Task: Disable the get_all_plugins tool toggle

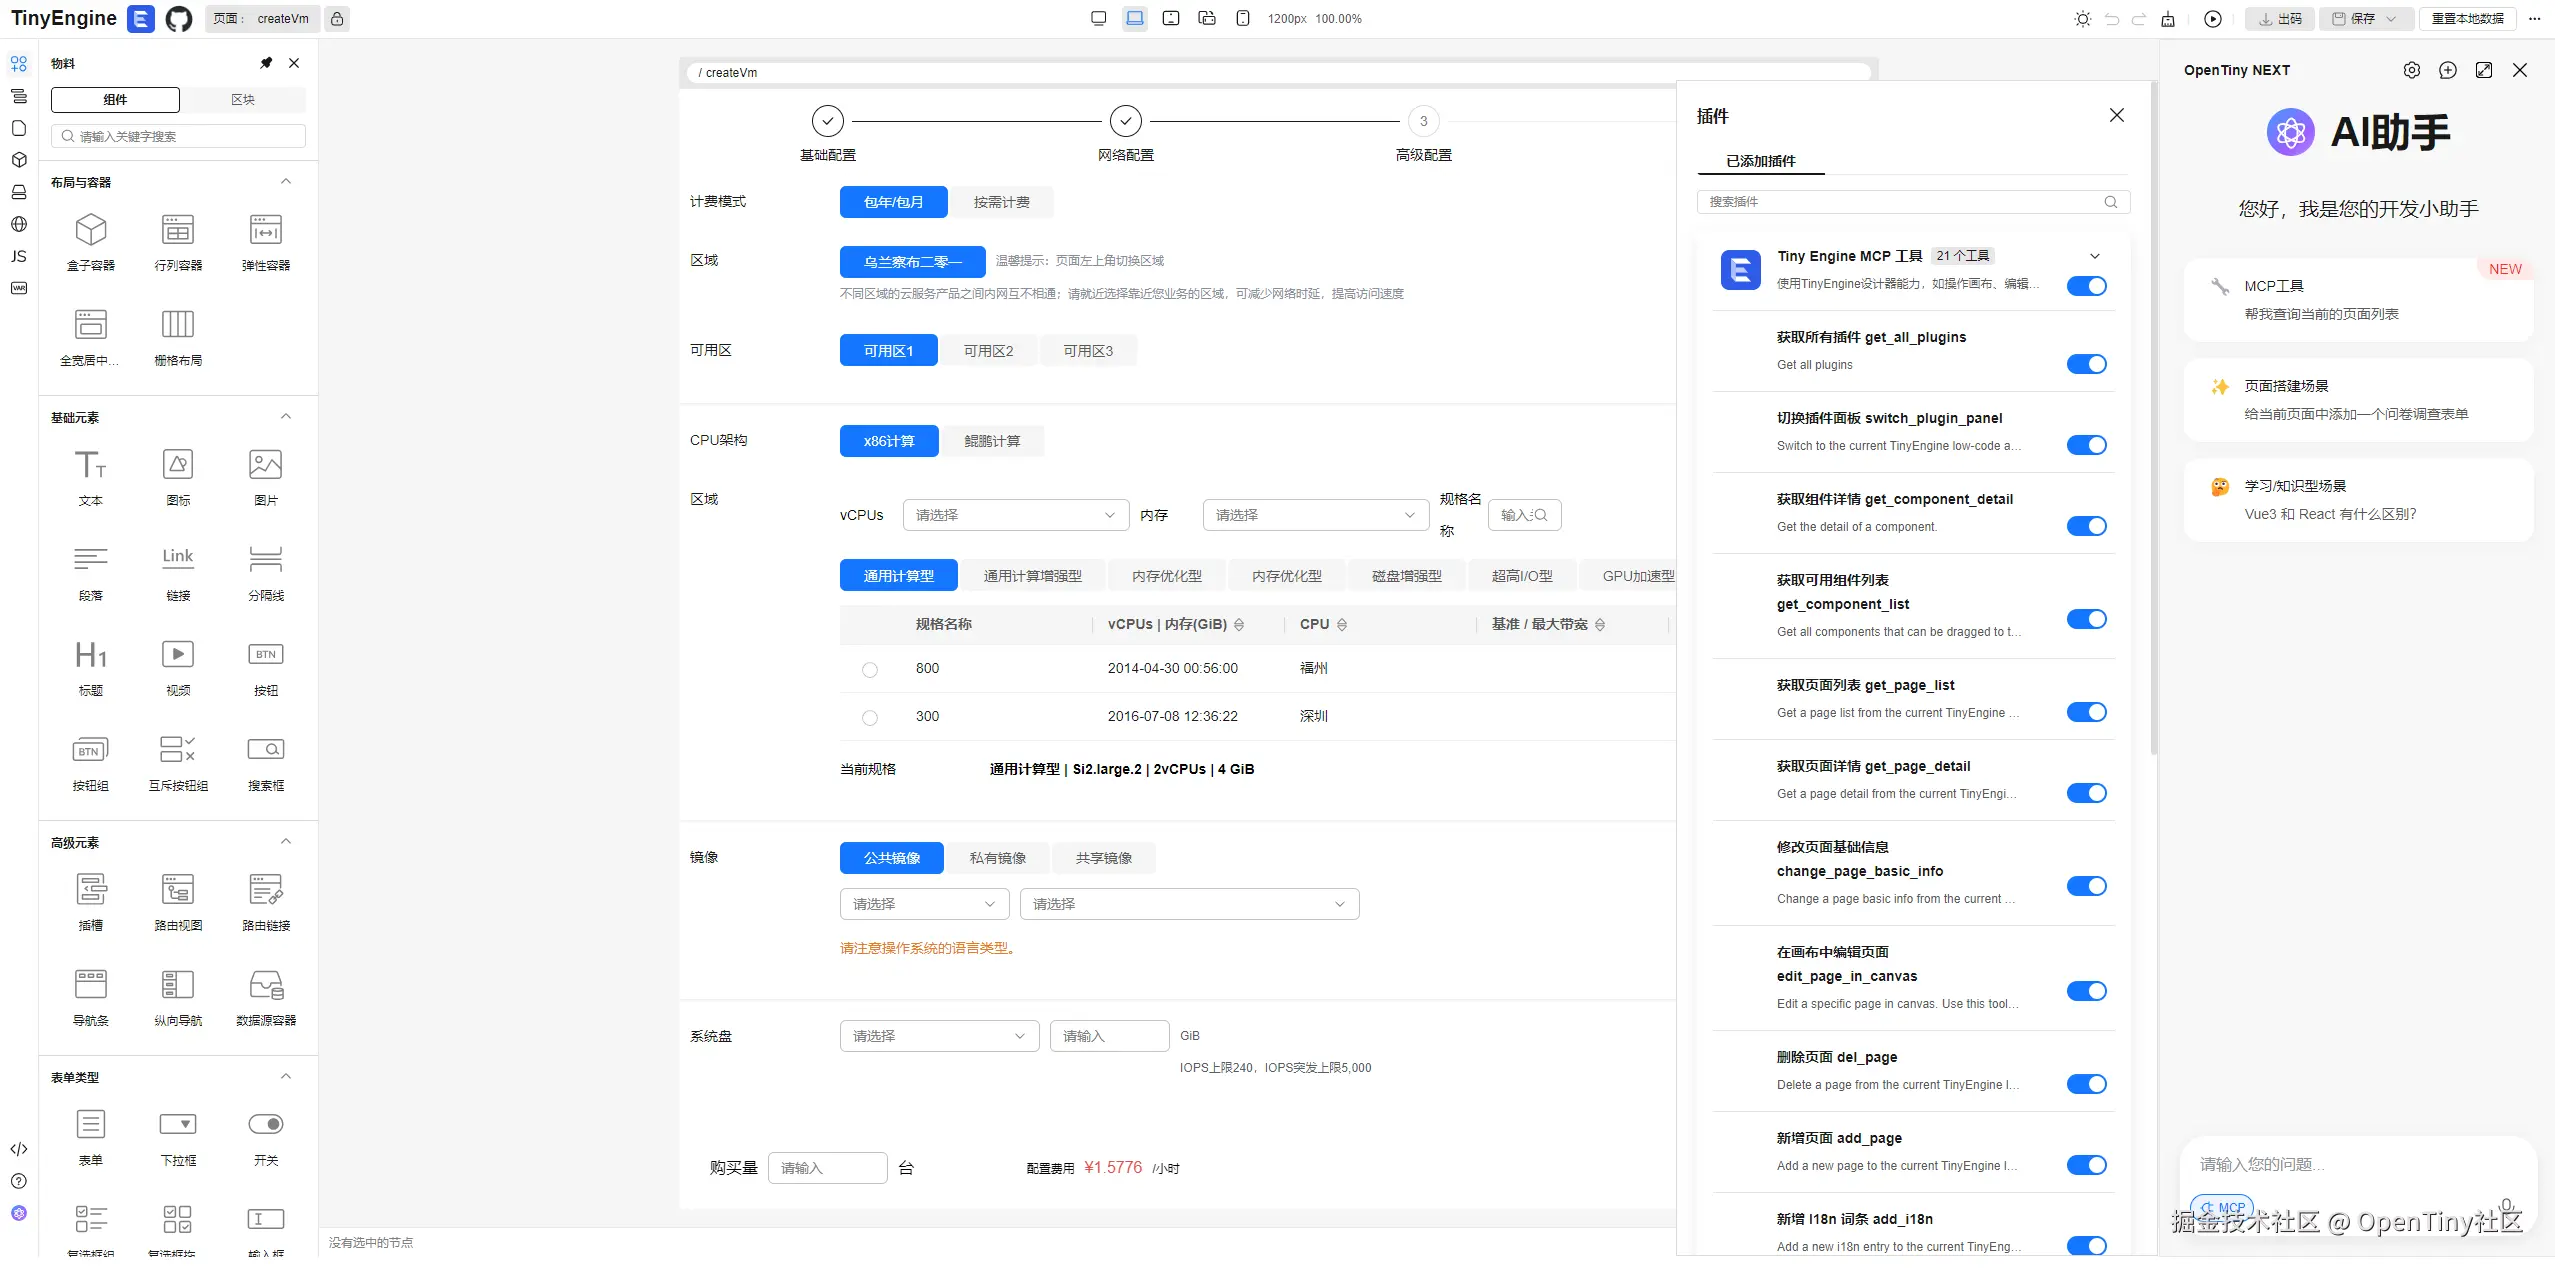Action: [2086, 364]
